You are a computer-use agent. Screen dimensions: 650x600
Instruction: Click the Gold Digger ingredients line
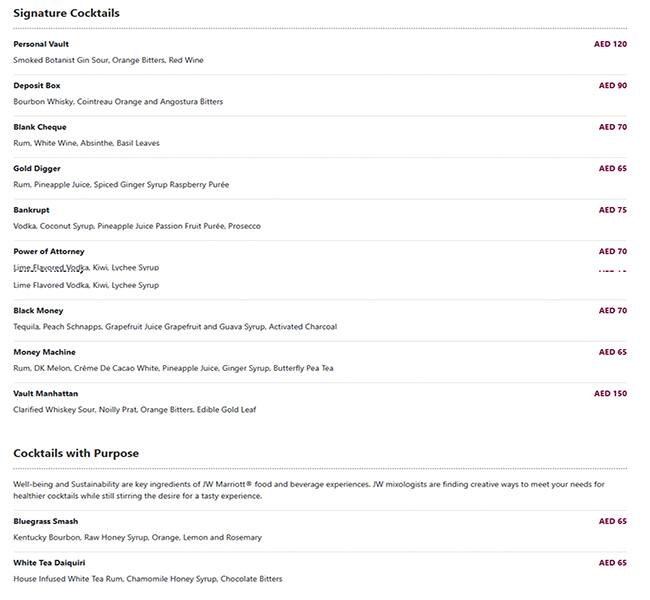click(x=121, y=185)
